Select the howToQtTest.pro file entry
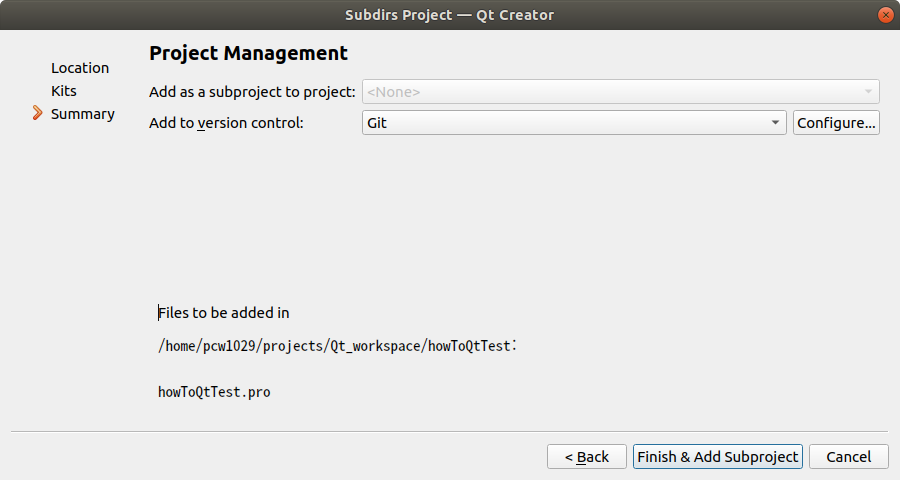Viewport: 900px width, 480px height. tap(214, 392)
